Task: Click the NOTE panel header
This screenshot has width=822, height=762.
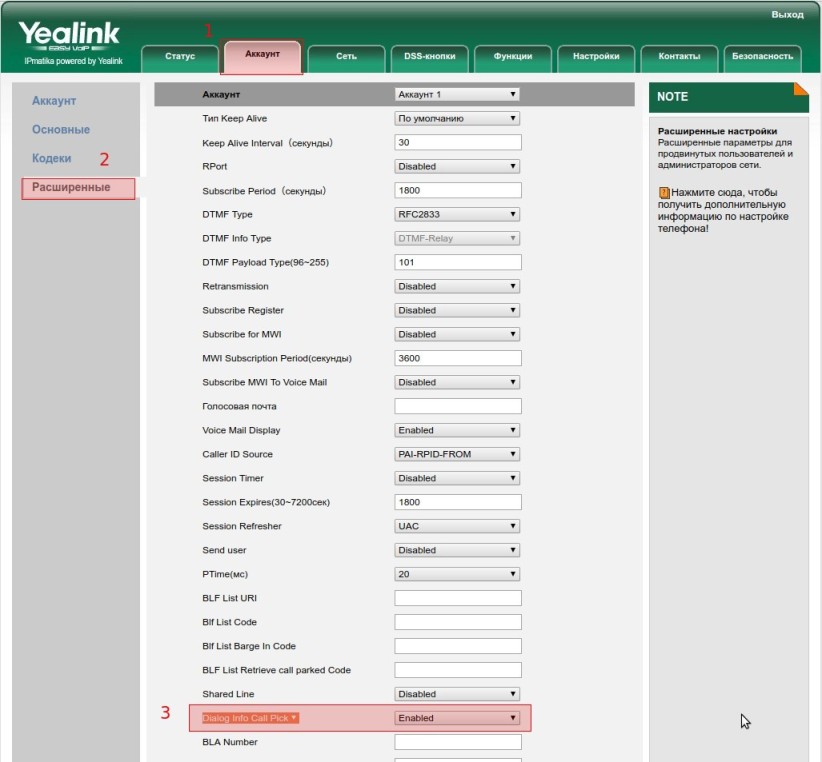Action: [x=729, y=97]
